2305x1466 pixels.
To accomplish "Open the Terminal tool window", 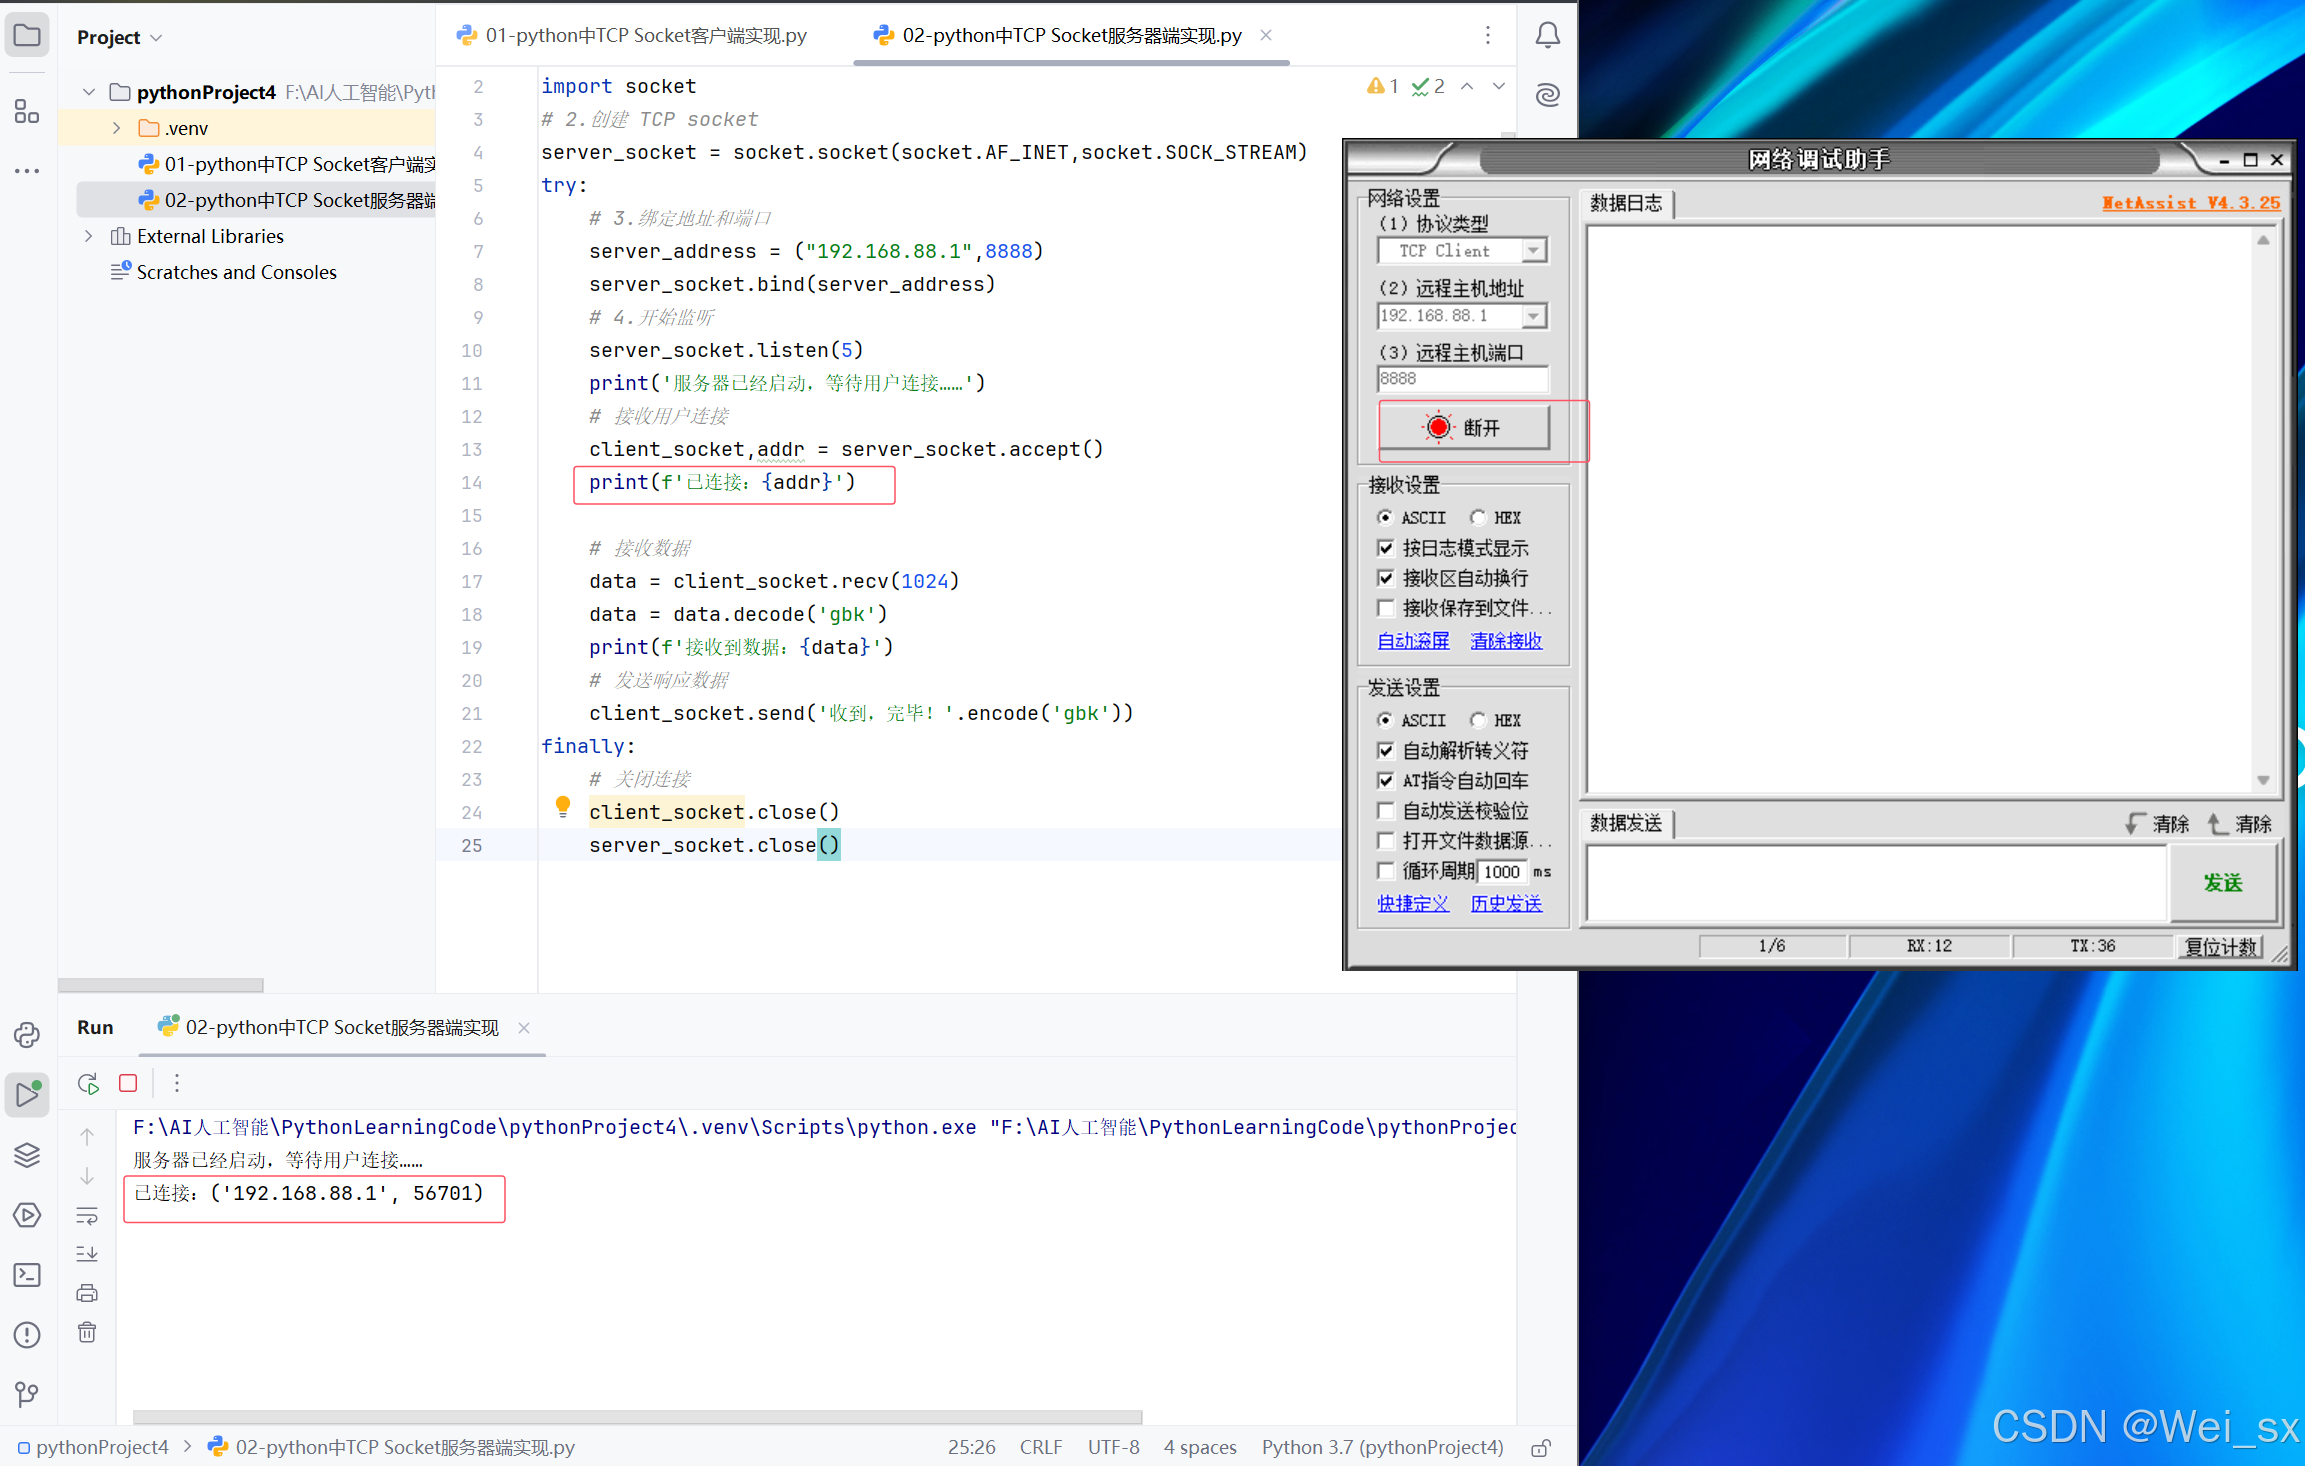I will pos(27,1275).
